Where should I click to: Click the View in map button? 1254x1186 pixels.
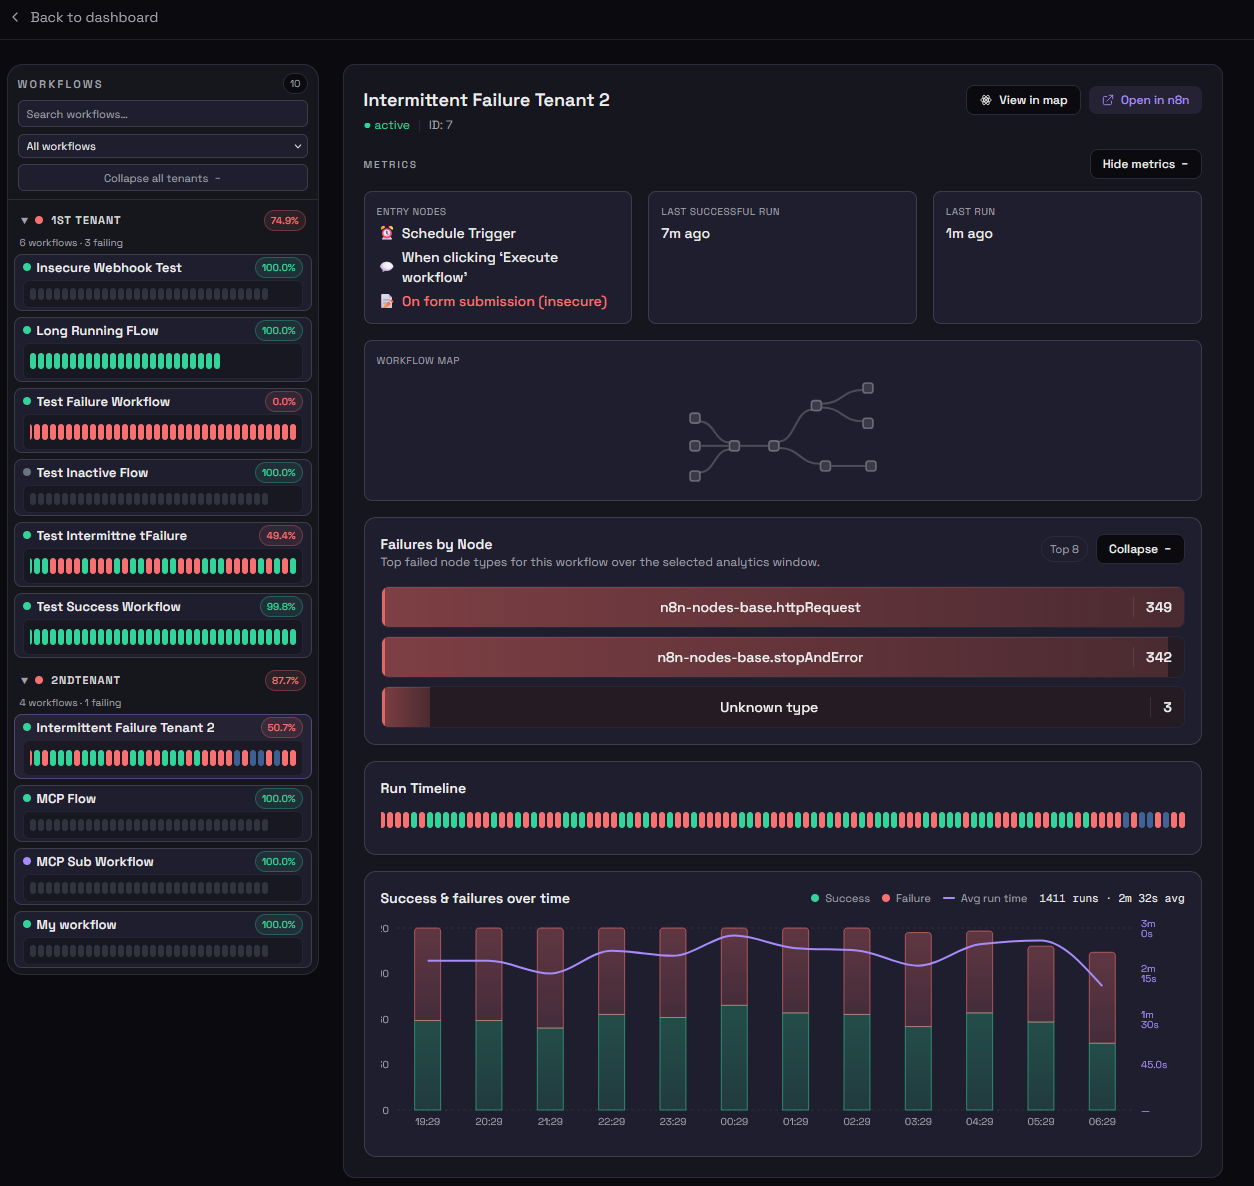(1023, 100)
